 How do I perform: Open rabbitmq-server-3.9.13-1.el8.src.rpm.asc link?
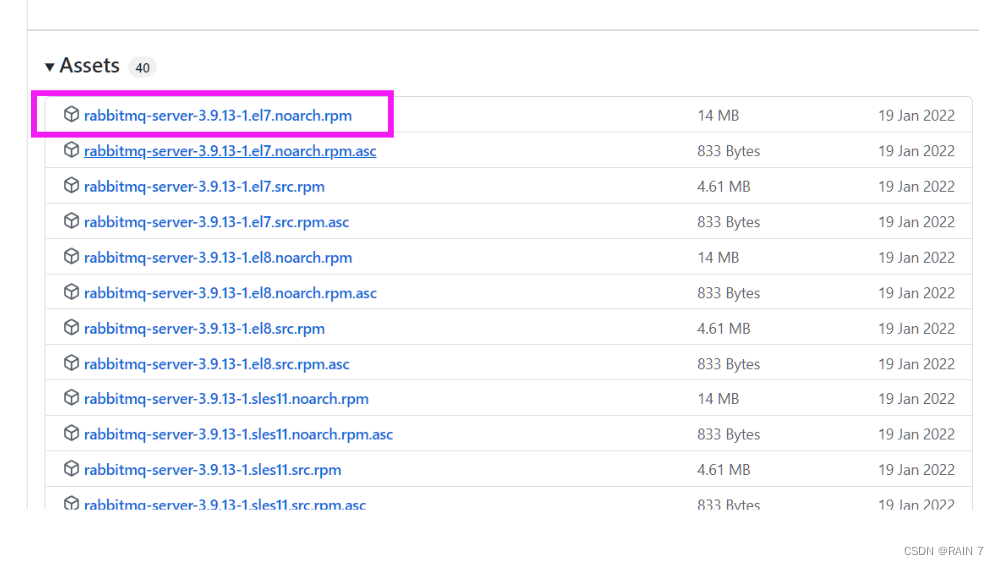216,364
